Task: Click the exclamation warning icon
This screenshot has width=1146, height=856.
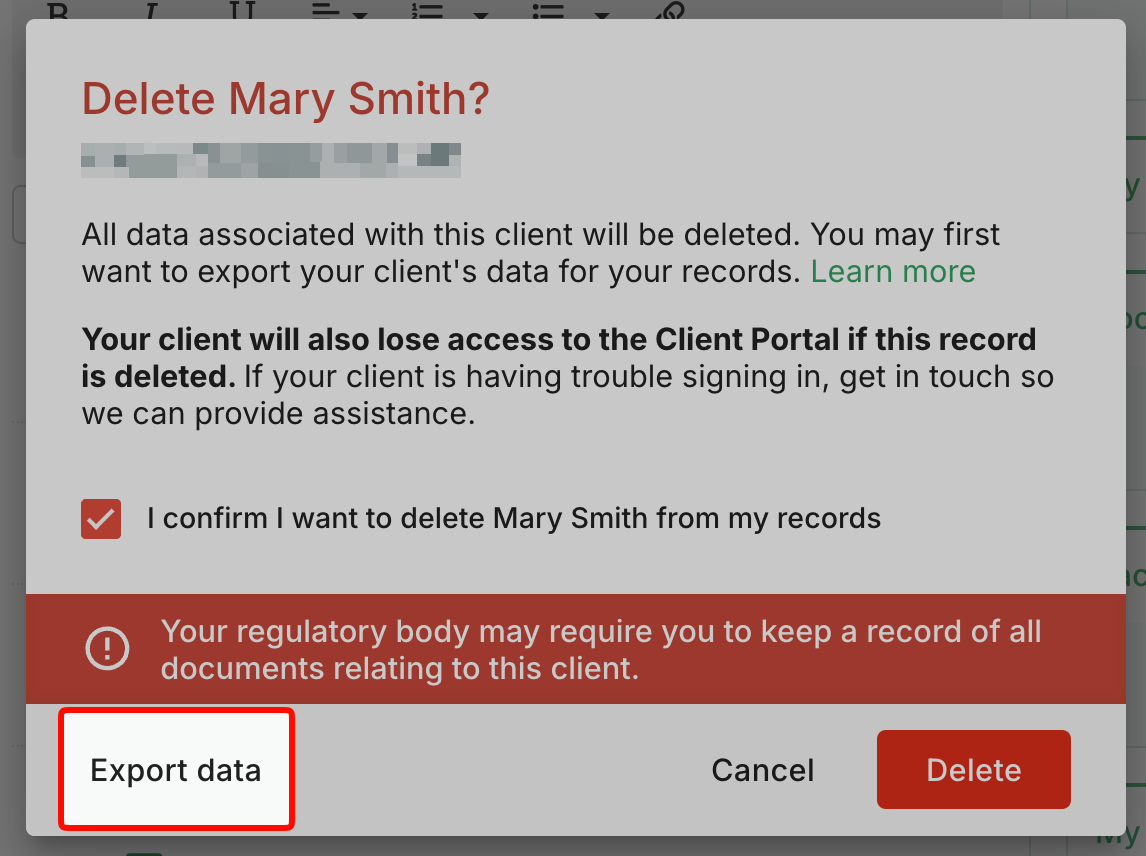Action: (107, 648)
